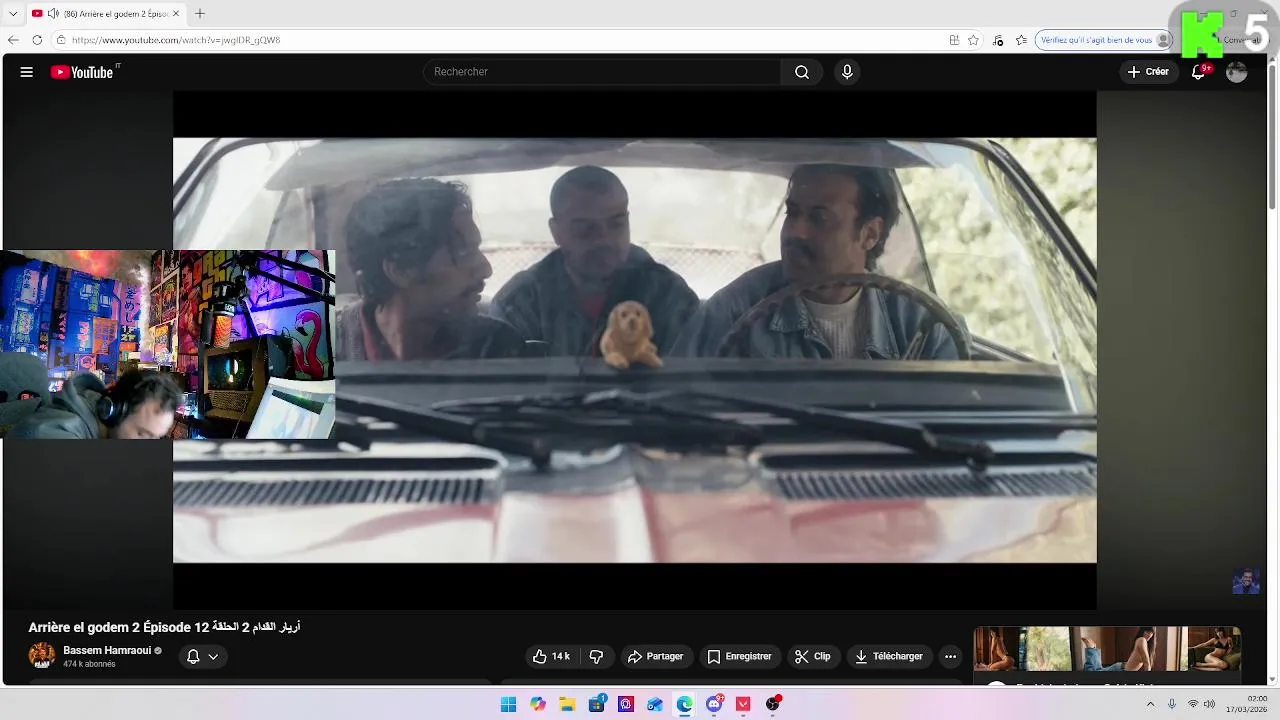Open the browser Favorites star-list icon
Screen dimensions: 1280x720
click(x=1021, y=40)
